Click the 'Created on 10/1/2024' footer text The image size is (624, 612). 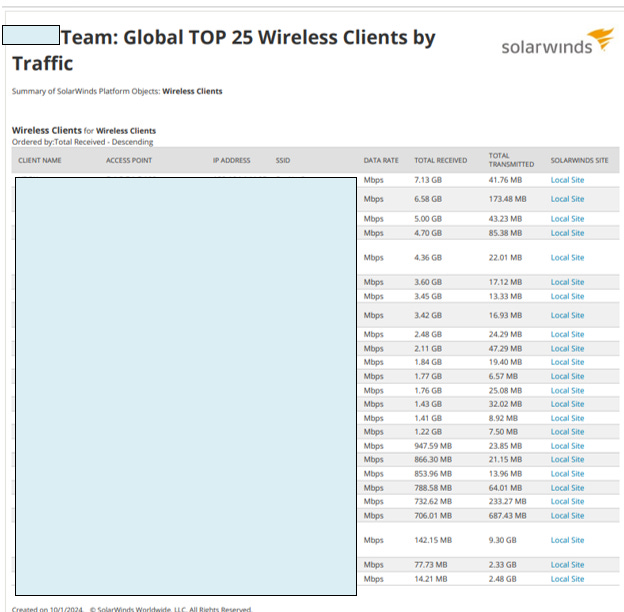tap(47, 609)
